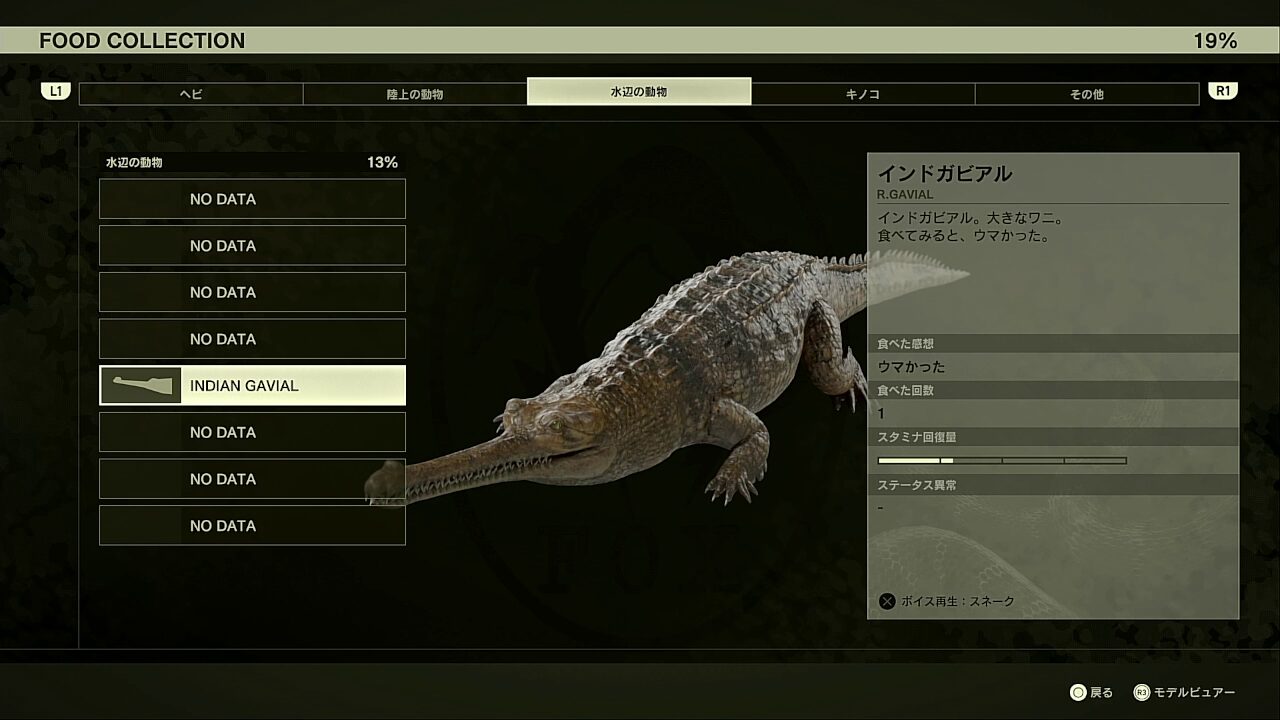Click the ステータス異常 section label
The width and height of the screenshot is (1280, 720).
pos(917,485)
